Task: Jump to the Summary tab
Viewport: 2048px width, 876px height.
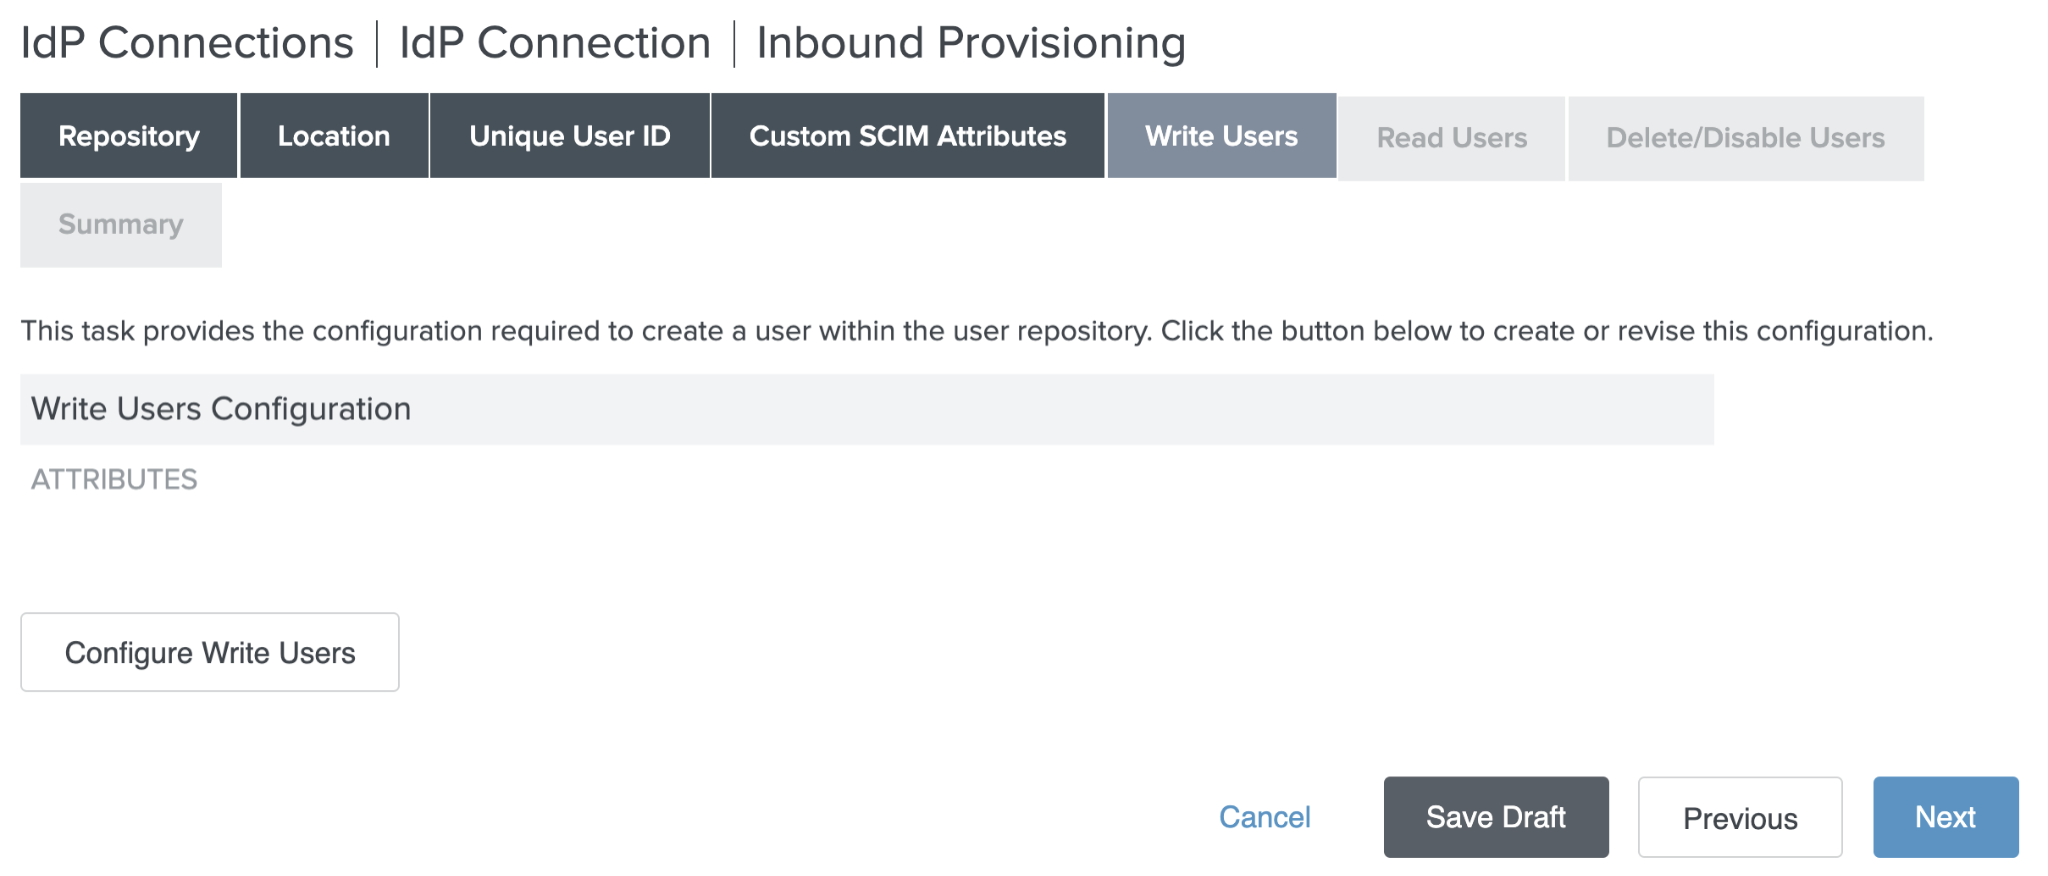Action: [121, 225]
